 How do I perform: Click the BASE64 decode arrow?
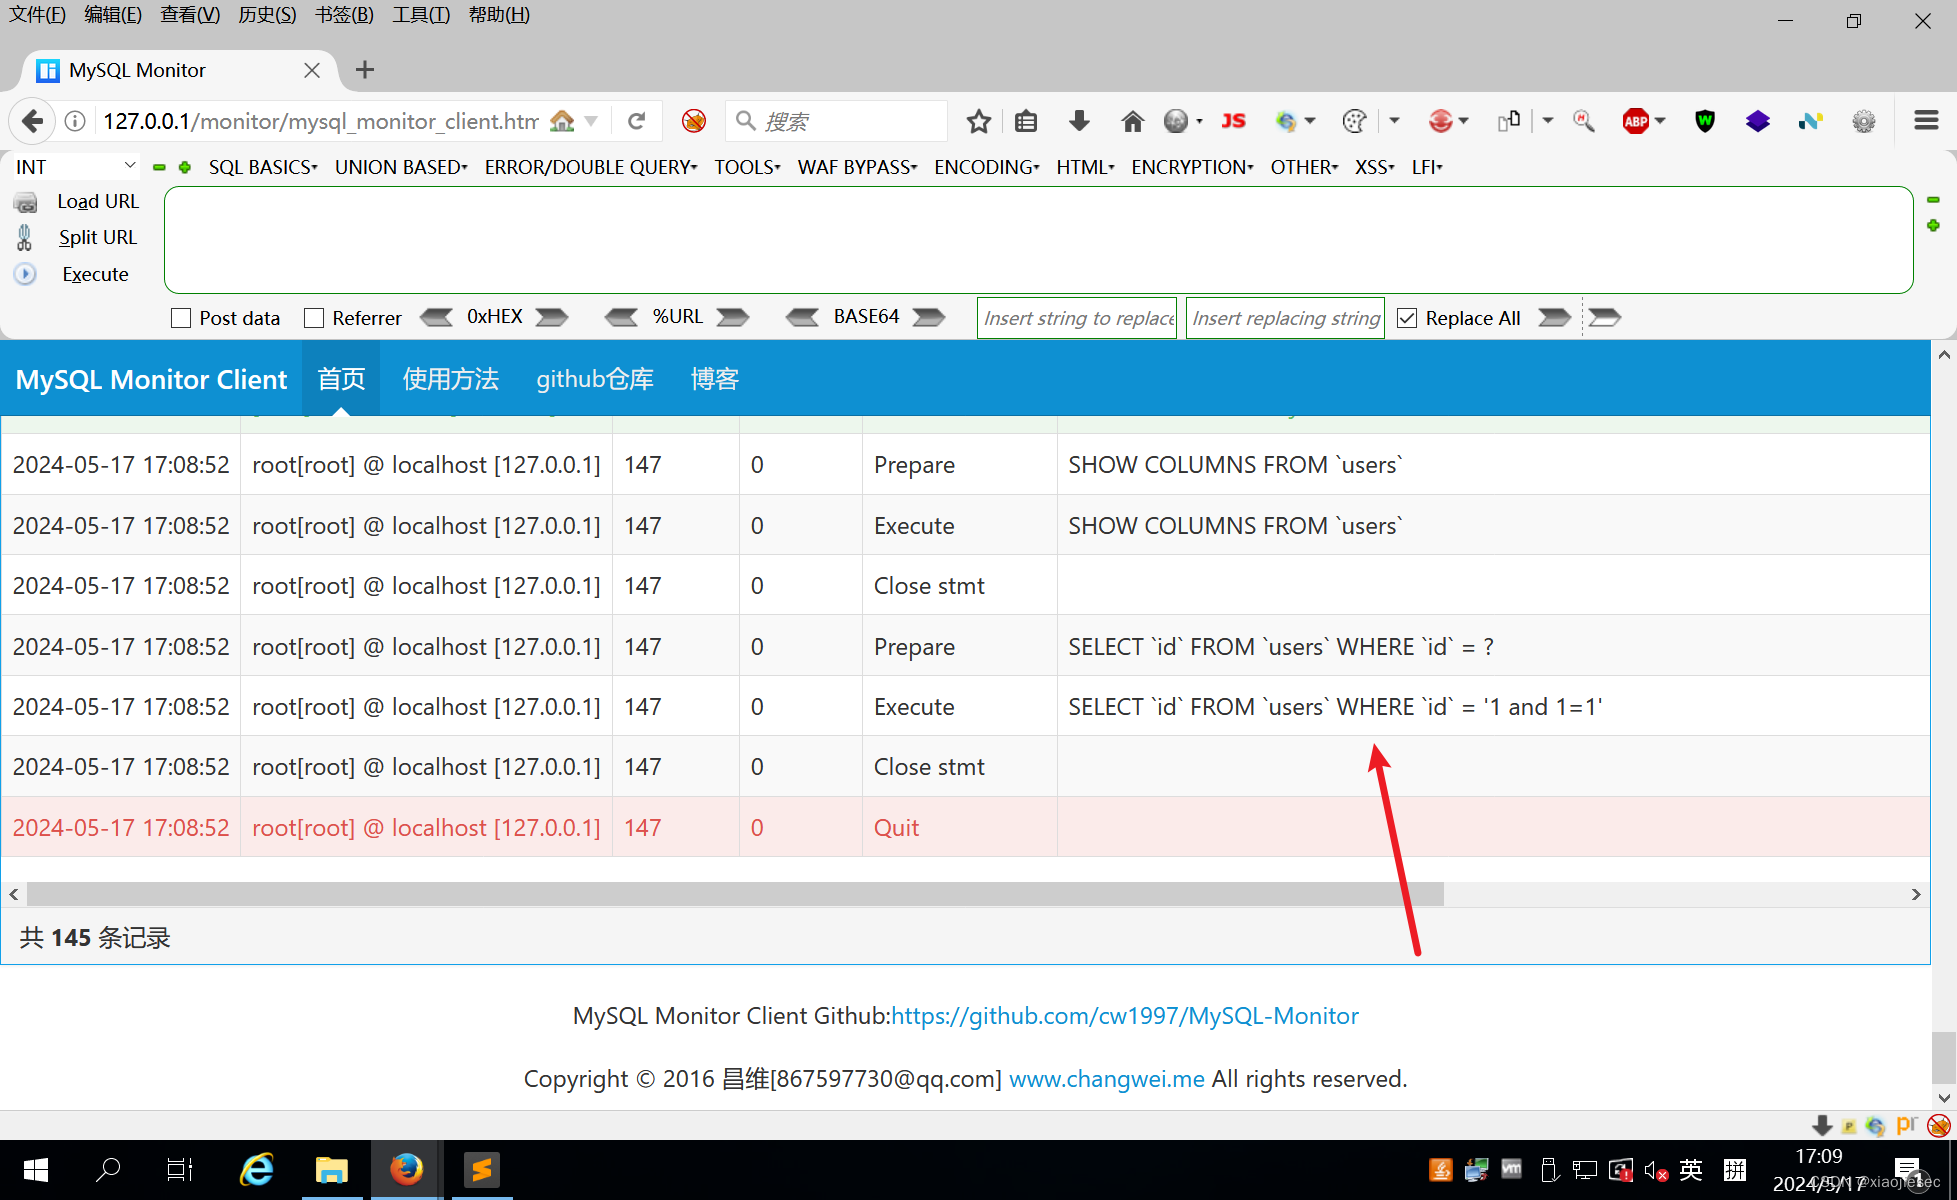[x=803, y=317]
